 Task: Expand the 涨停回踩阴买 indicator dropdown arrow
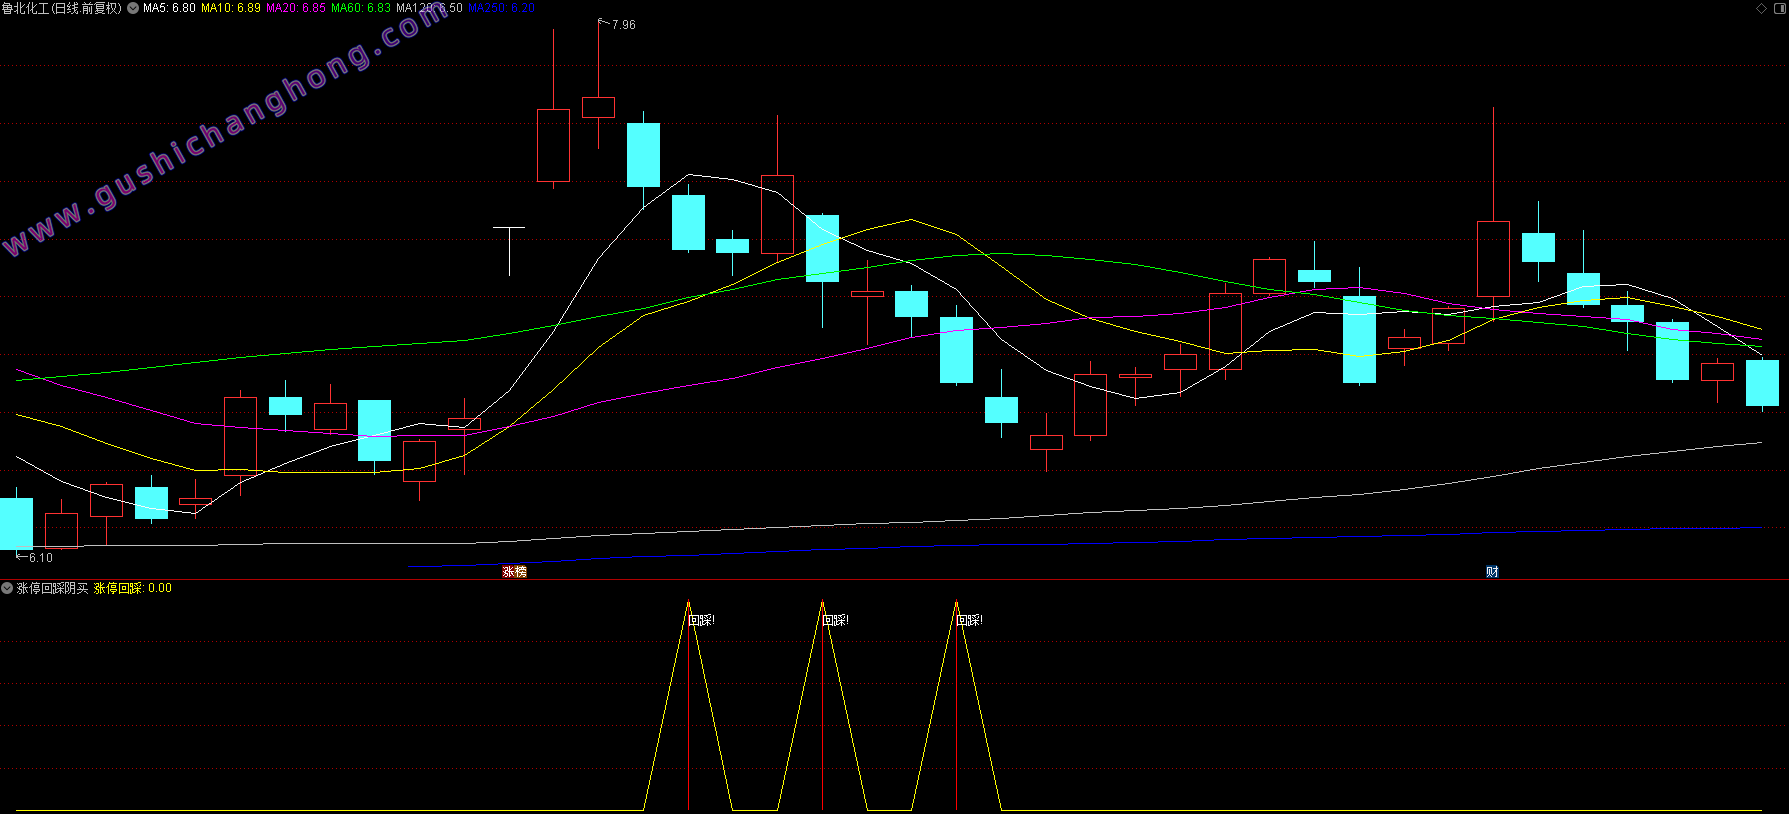[x=8, y=588]
